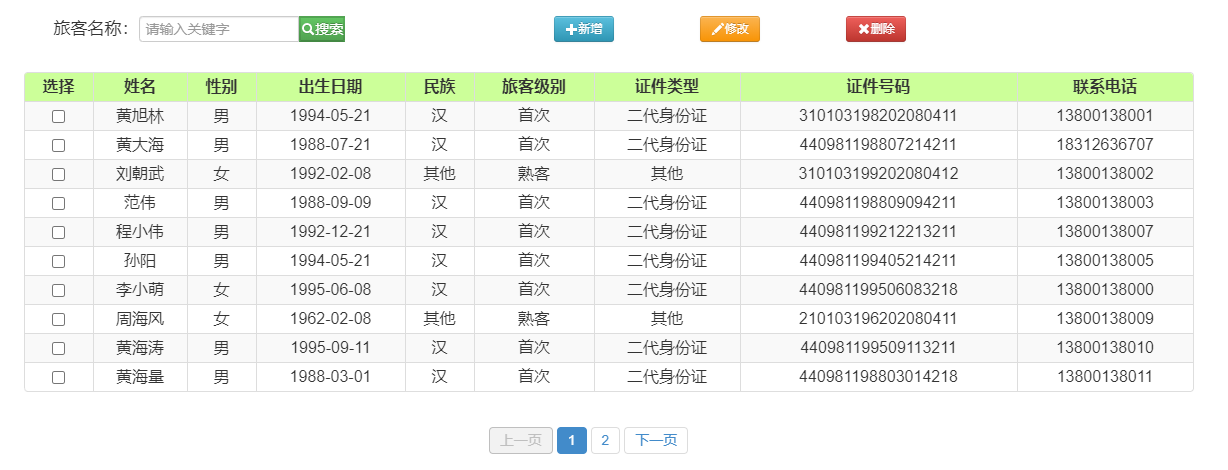Check the 李小萌 row checkbox

pos(59,290)
